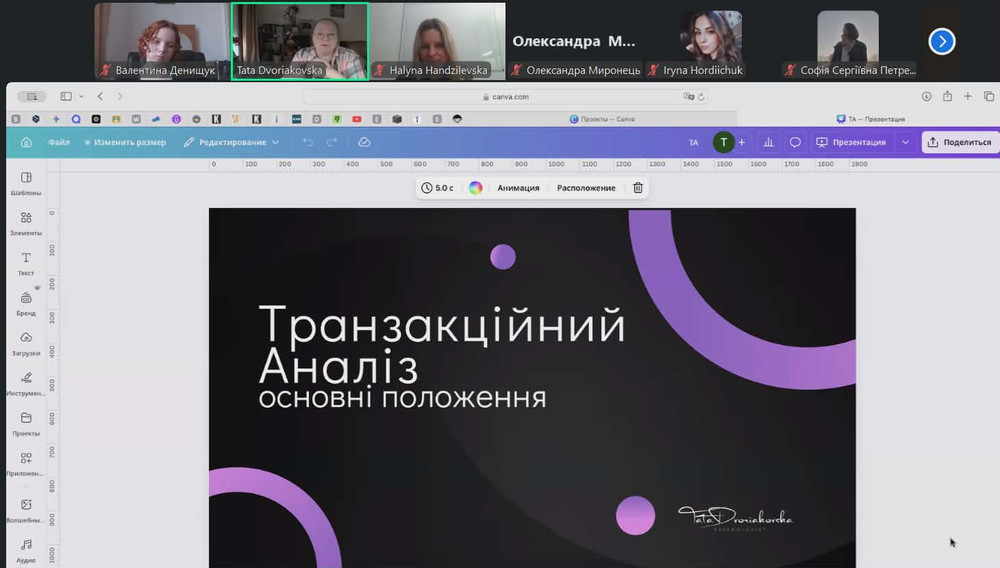The width and height of the screenshot is (1000, 568).
Task: Click the canva.com address bar
Action: pos(505,97)
